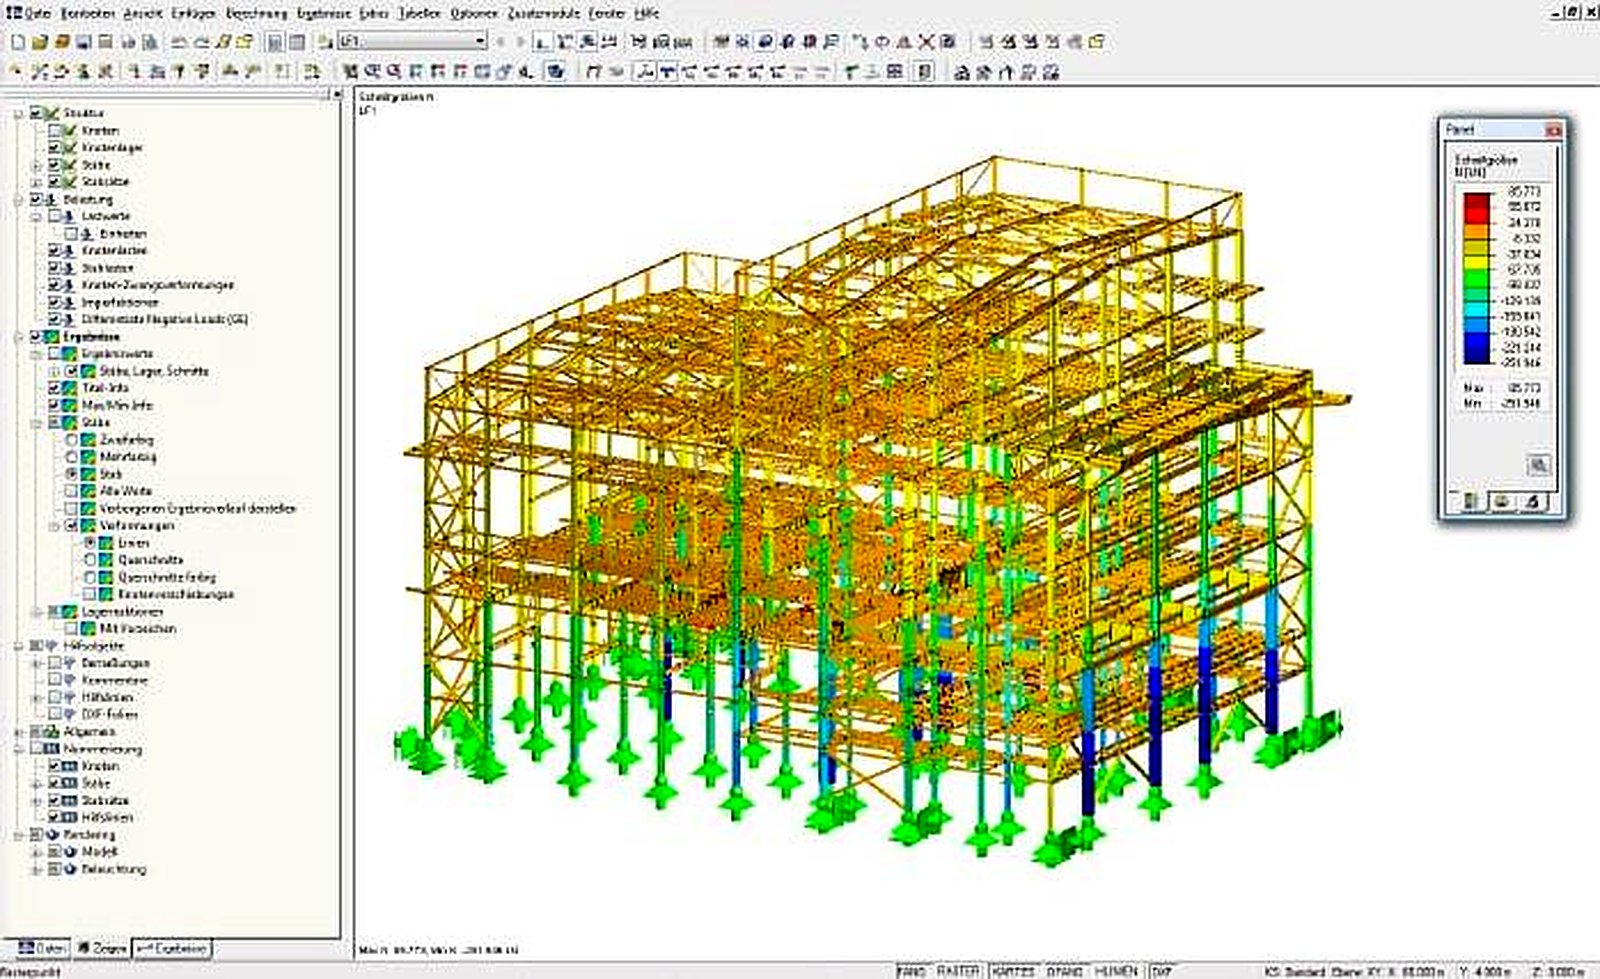Image resolution: width=1600 pixels, height=979 pixels.
Task: Collapse the Ergebnisse tree node
Action: pyautogui.click(x=19, y=336)
